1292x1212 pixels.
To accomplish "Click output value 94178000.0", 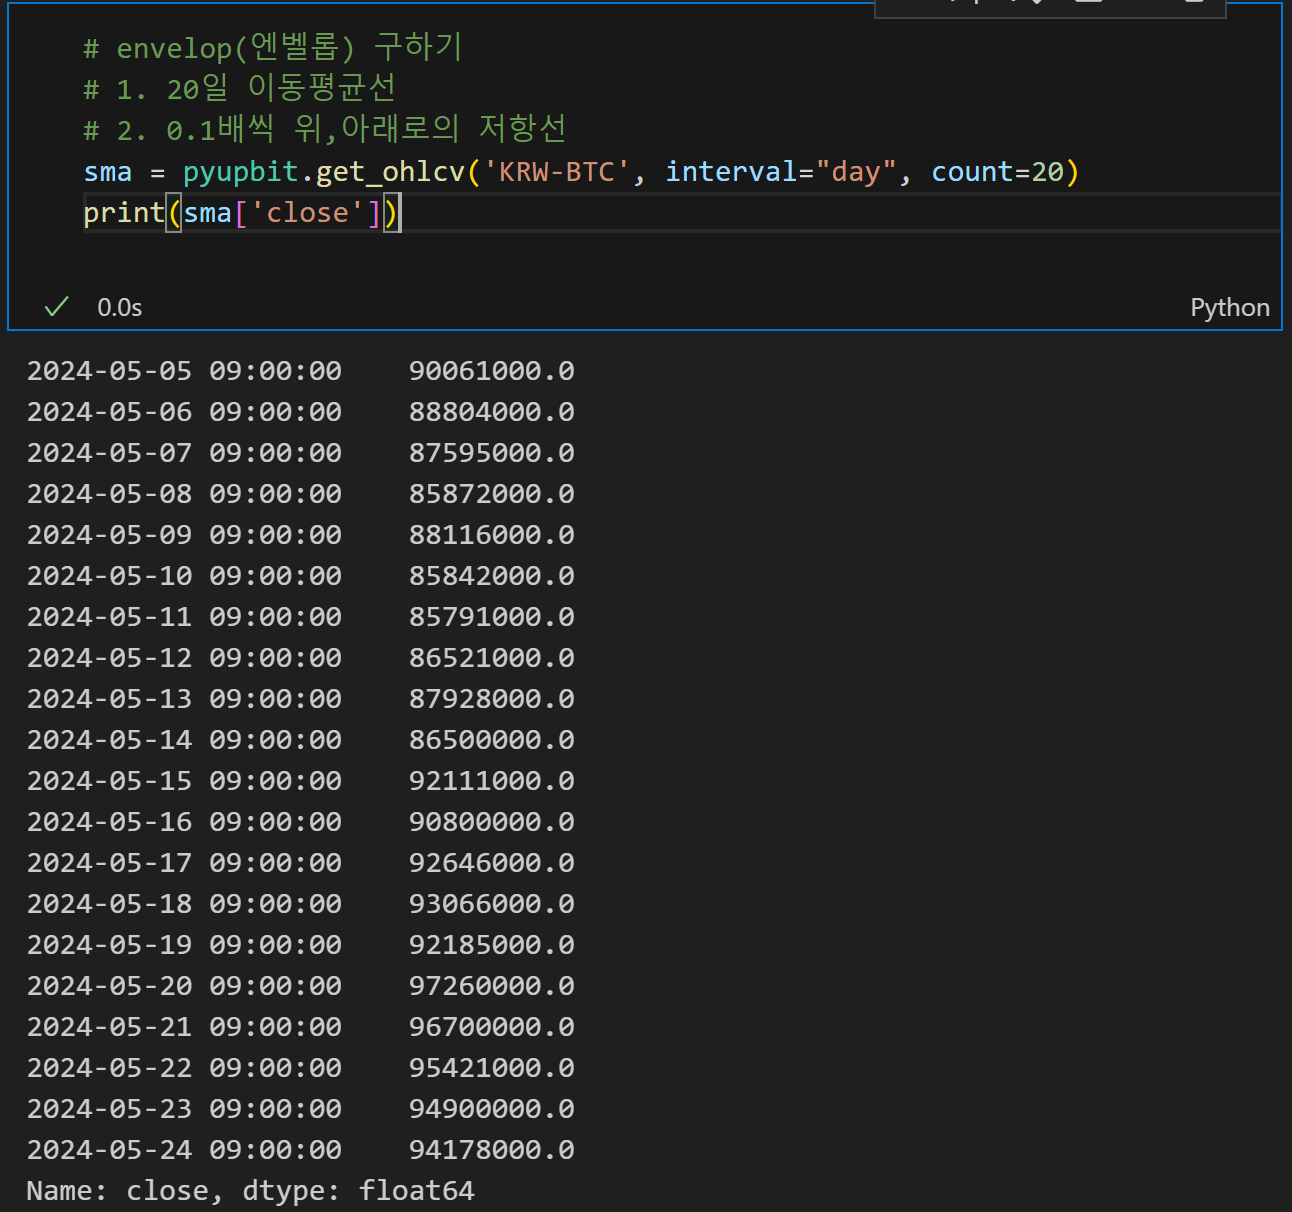I will [x=492, y=1150].
